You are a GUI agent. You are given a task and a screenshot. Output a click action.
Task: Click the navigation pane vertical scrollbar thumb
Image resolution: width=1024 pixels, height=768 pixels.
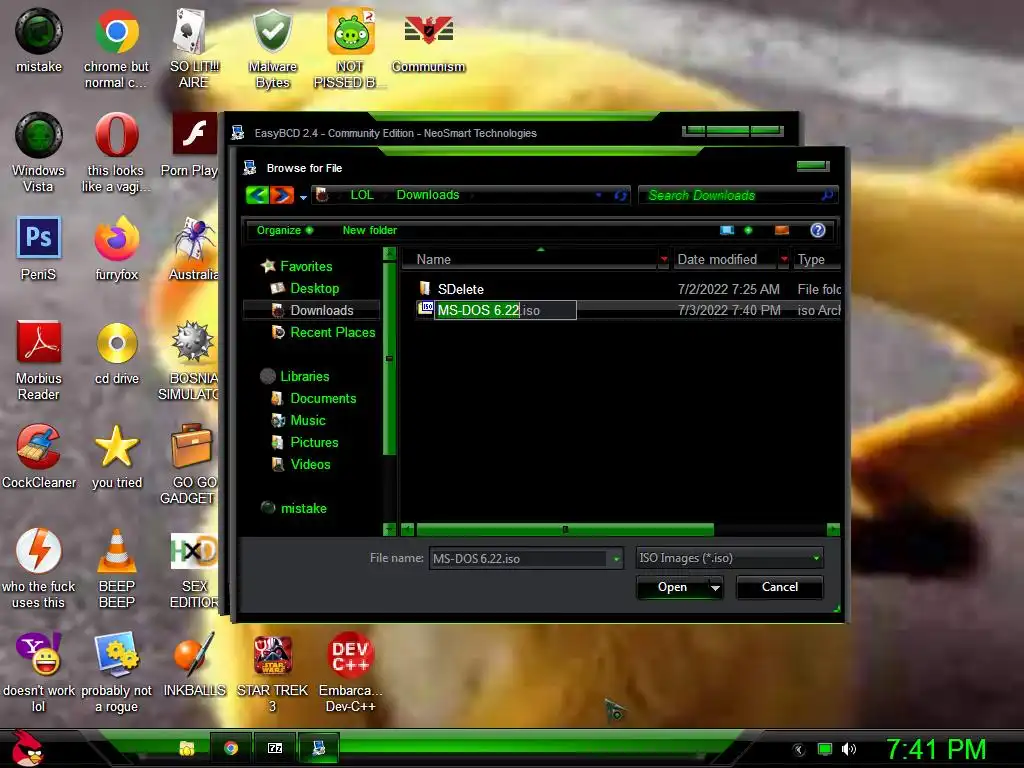point(389,358)
